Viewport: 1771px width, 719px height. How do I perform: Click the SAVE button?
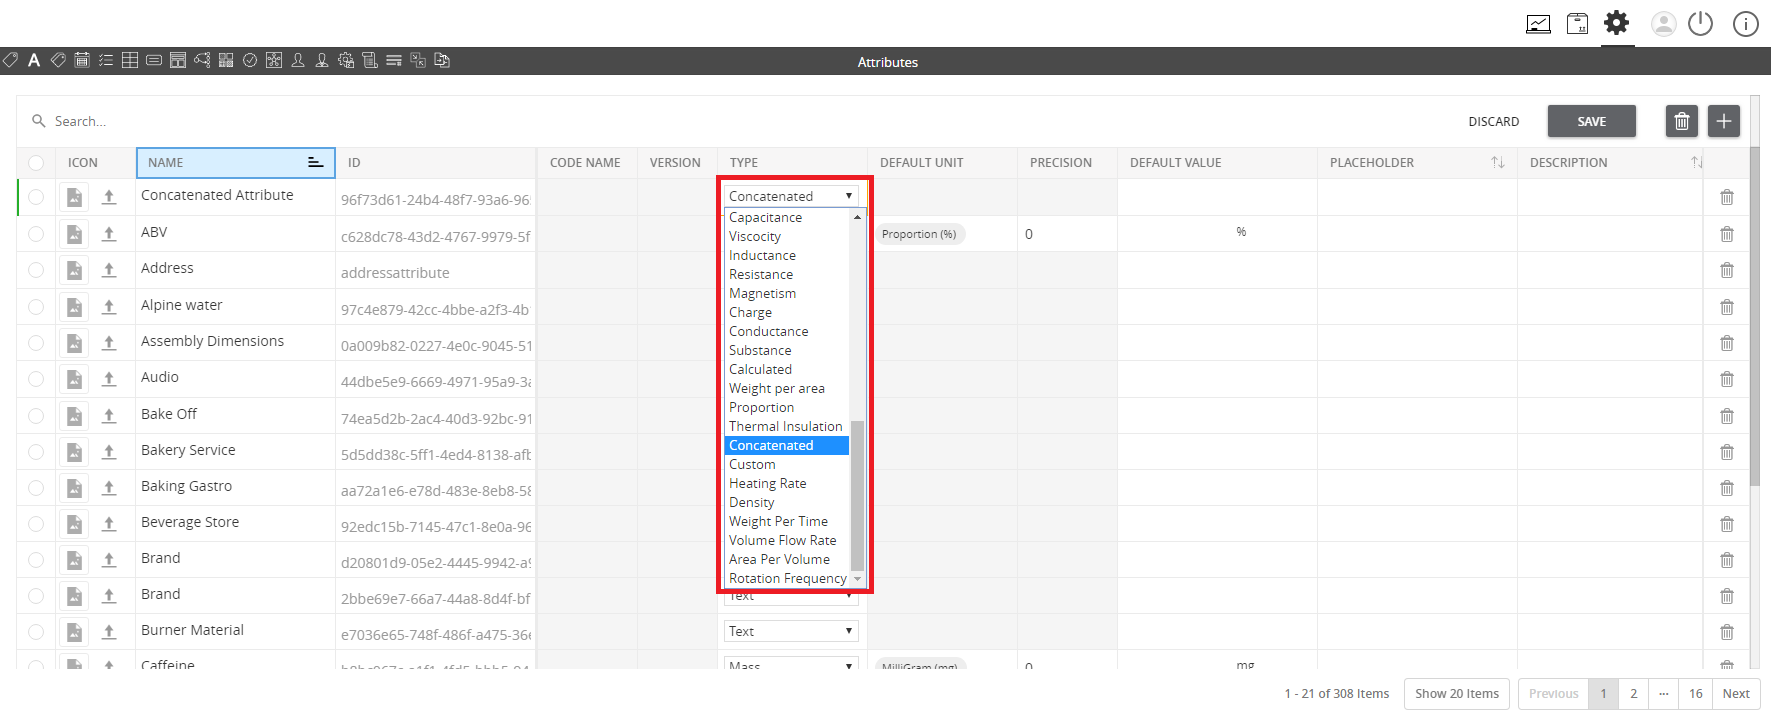click(1592, 121)
